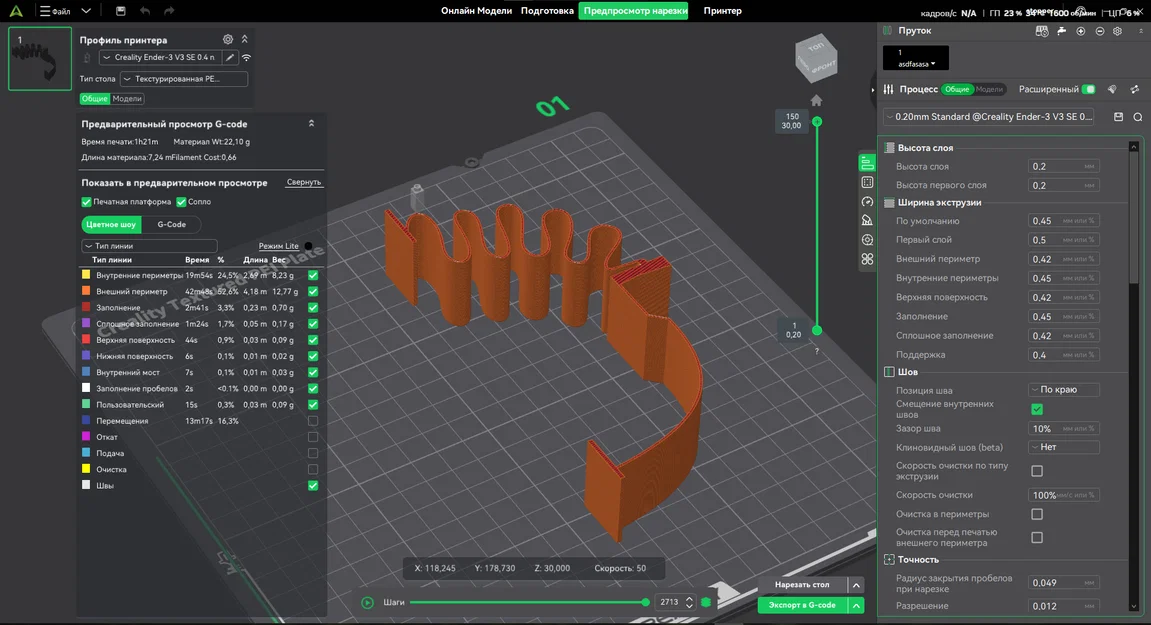Screen dimensions: 1151x625
Task: Hide Внутренние периметры line type
Action: 313,275
